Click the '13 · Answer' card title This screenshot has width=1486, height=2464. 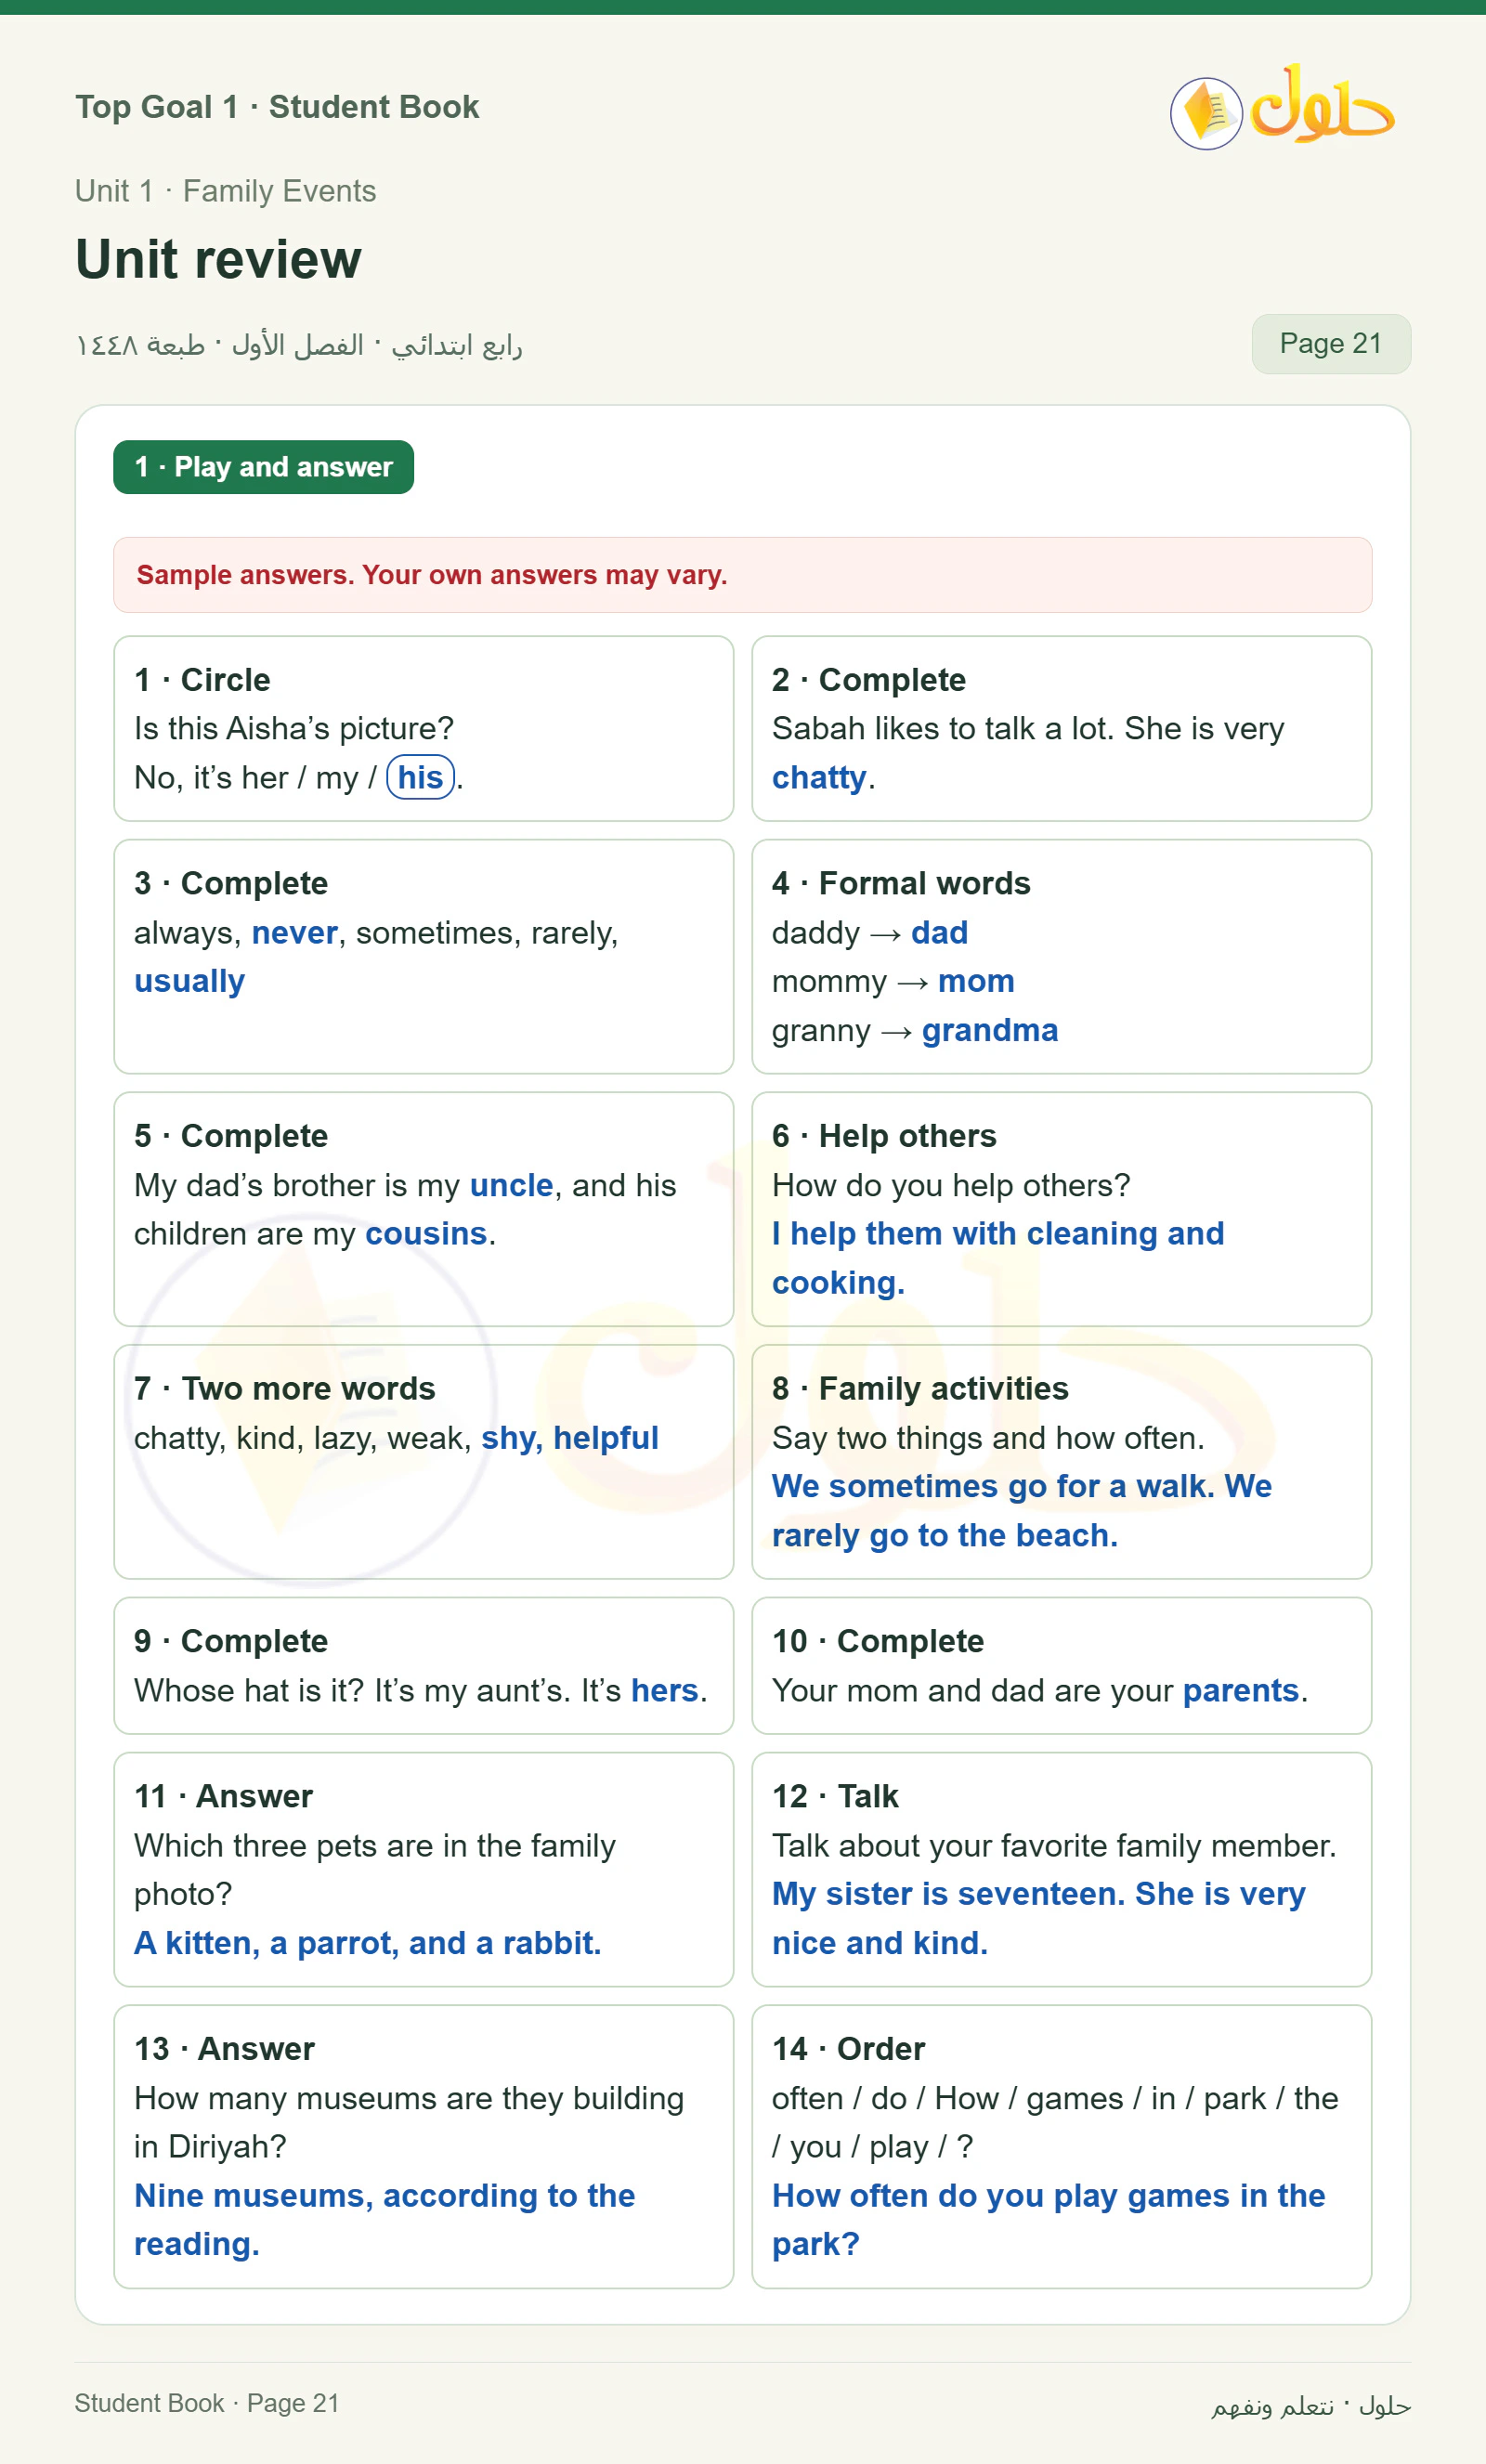224,2050
